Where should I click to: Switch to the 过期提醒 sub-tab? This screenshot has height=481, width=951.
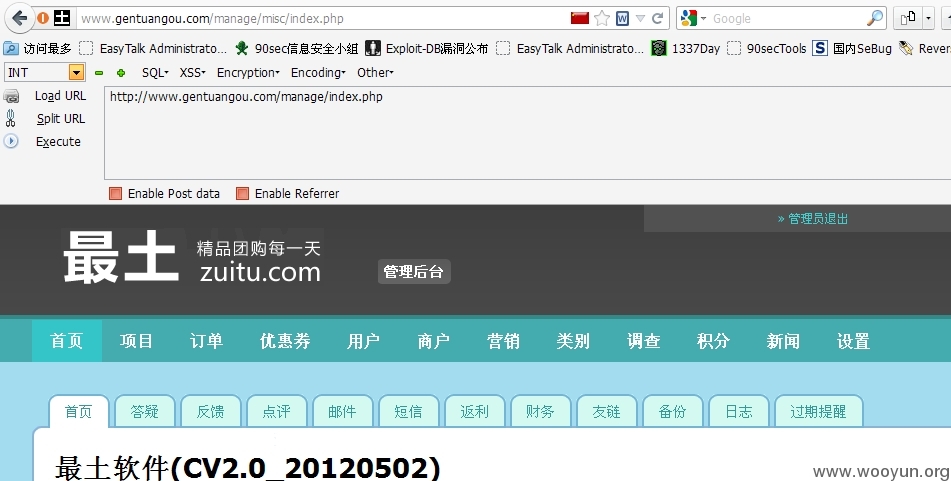(x=818, y=411)
